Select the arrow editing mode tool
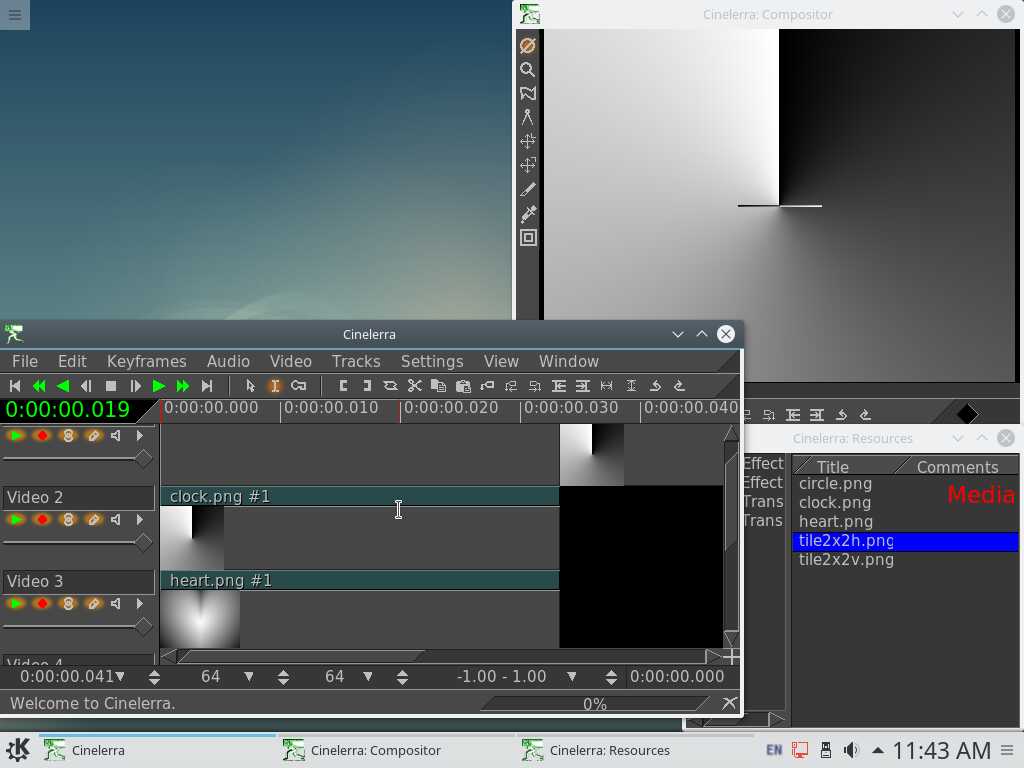The width and height of the screenshot is (1024, 768). (250, 386)
